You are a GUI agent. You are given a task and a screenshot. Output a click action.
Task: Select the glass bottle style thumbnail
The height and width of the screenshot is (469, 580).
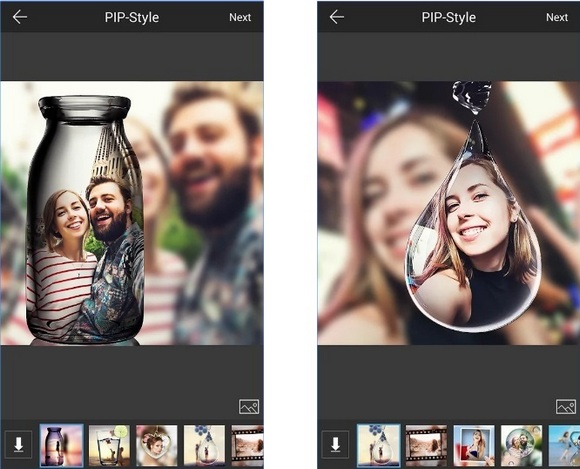(61, 445)
